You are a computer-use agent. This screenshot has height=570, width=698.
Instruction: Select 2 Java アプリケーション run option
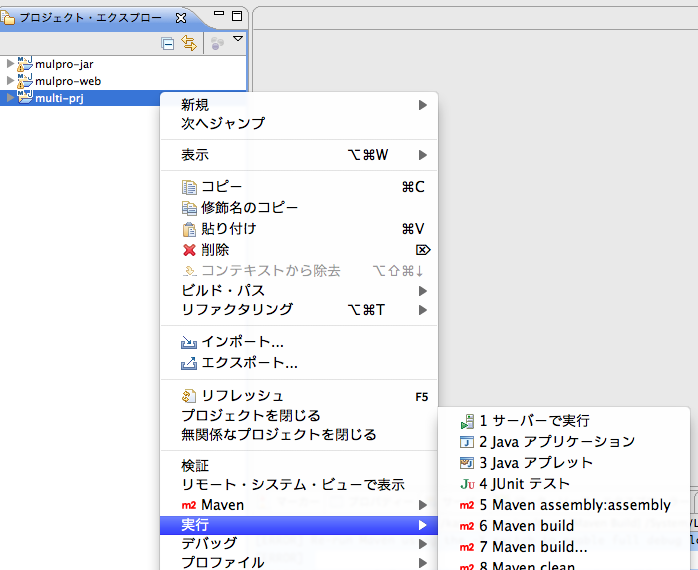556,441
